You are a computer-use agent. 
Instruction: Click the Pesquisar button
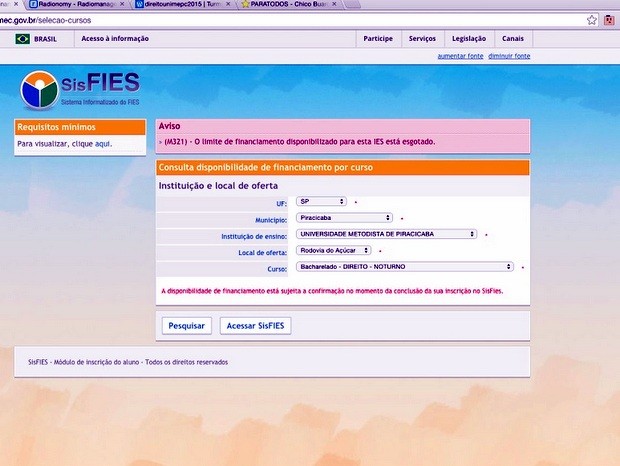(x=186, y=325)
